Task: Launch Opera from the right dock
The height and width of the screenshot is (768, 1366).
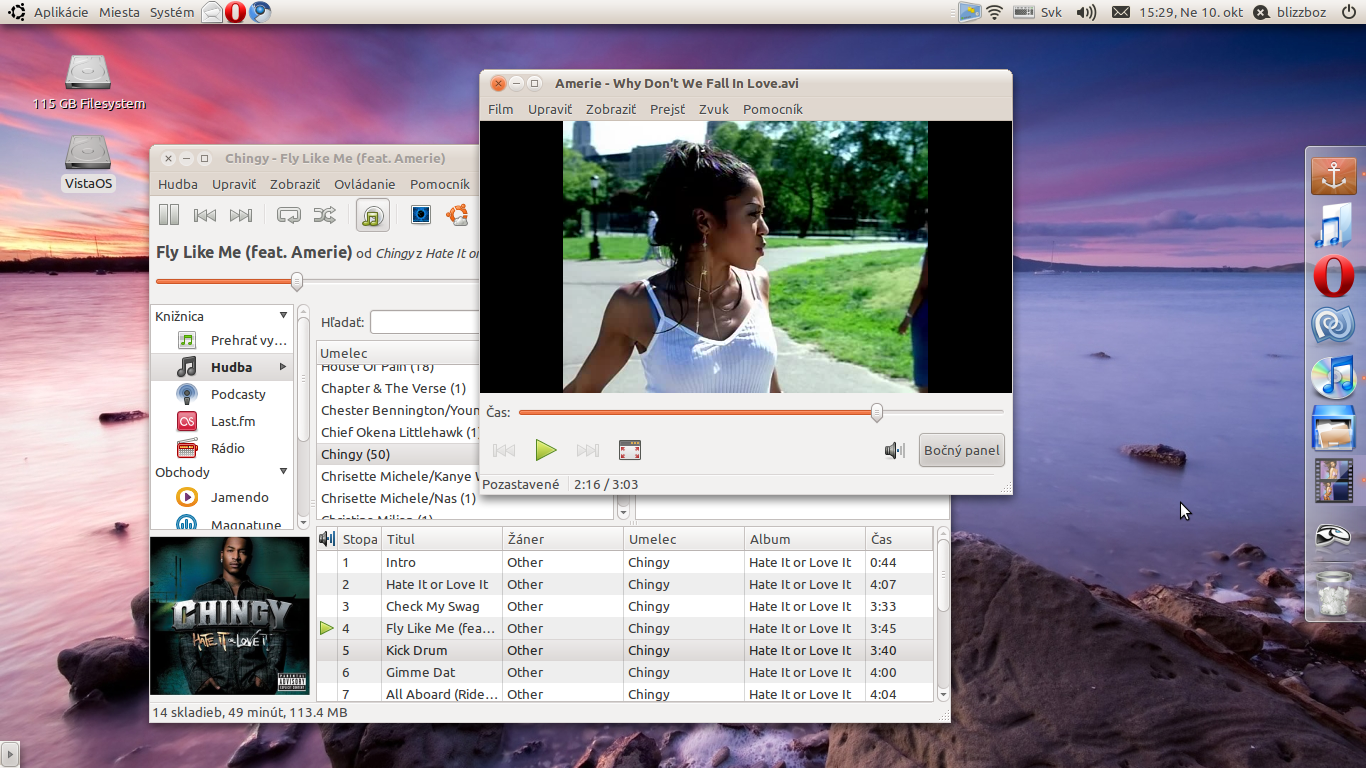Action: click(x=1334, y=277)
